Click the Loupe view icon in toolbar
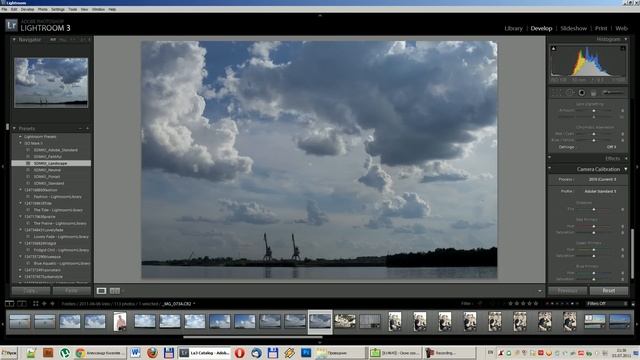Screen dimensions: 640x360 tap(101, 291)
